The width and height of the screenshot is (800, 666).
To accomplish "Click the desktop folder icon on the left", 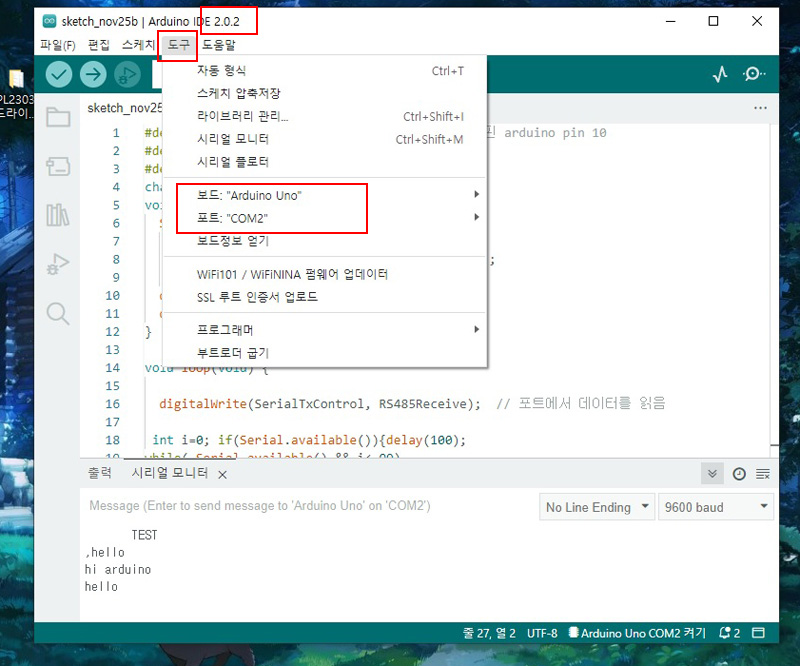I will point(16,78).
